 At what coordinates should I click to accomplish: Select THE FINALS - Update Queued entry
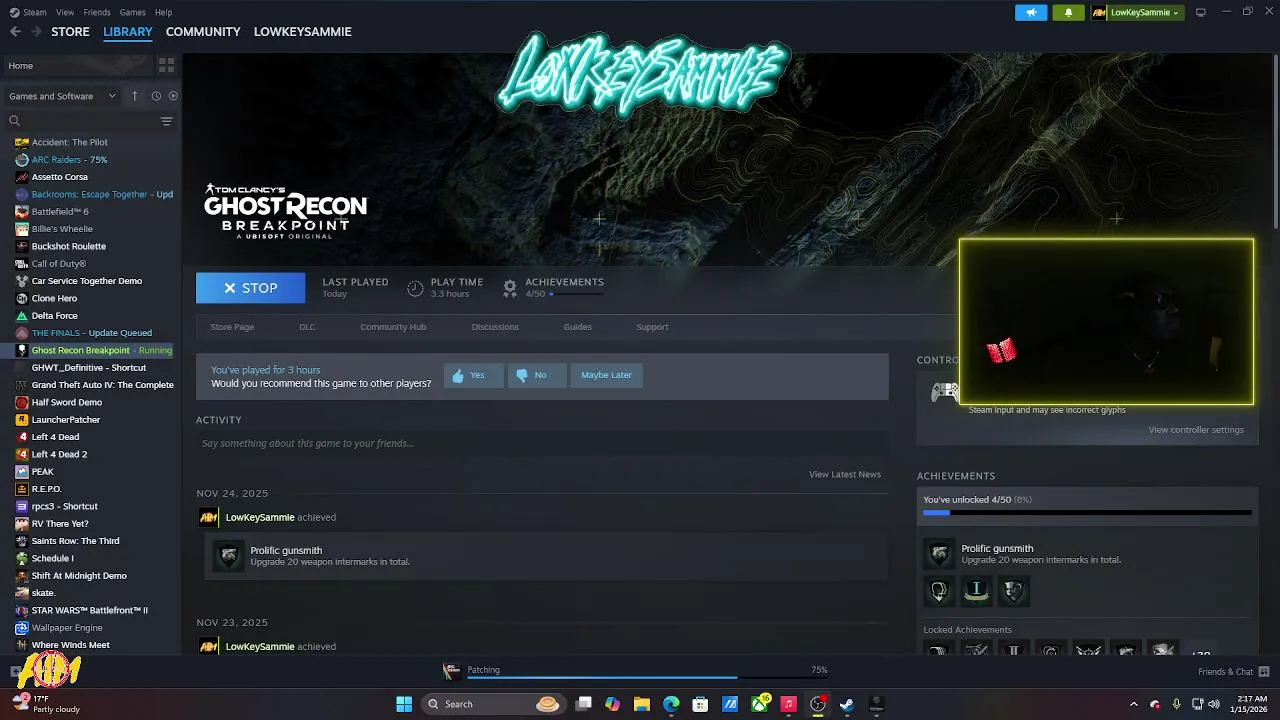coord(90,333)
